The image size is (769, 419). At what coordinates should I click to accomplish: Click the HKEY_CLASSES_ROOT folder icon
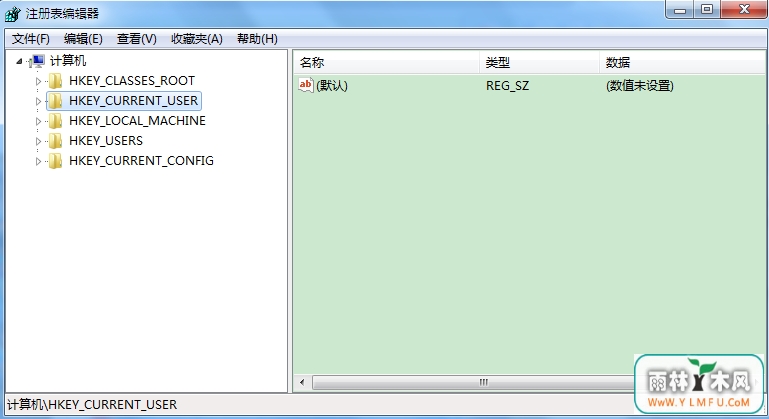pos(55,81)
